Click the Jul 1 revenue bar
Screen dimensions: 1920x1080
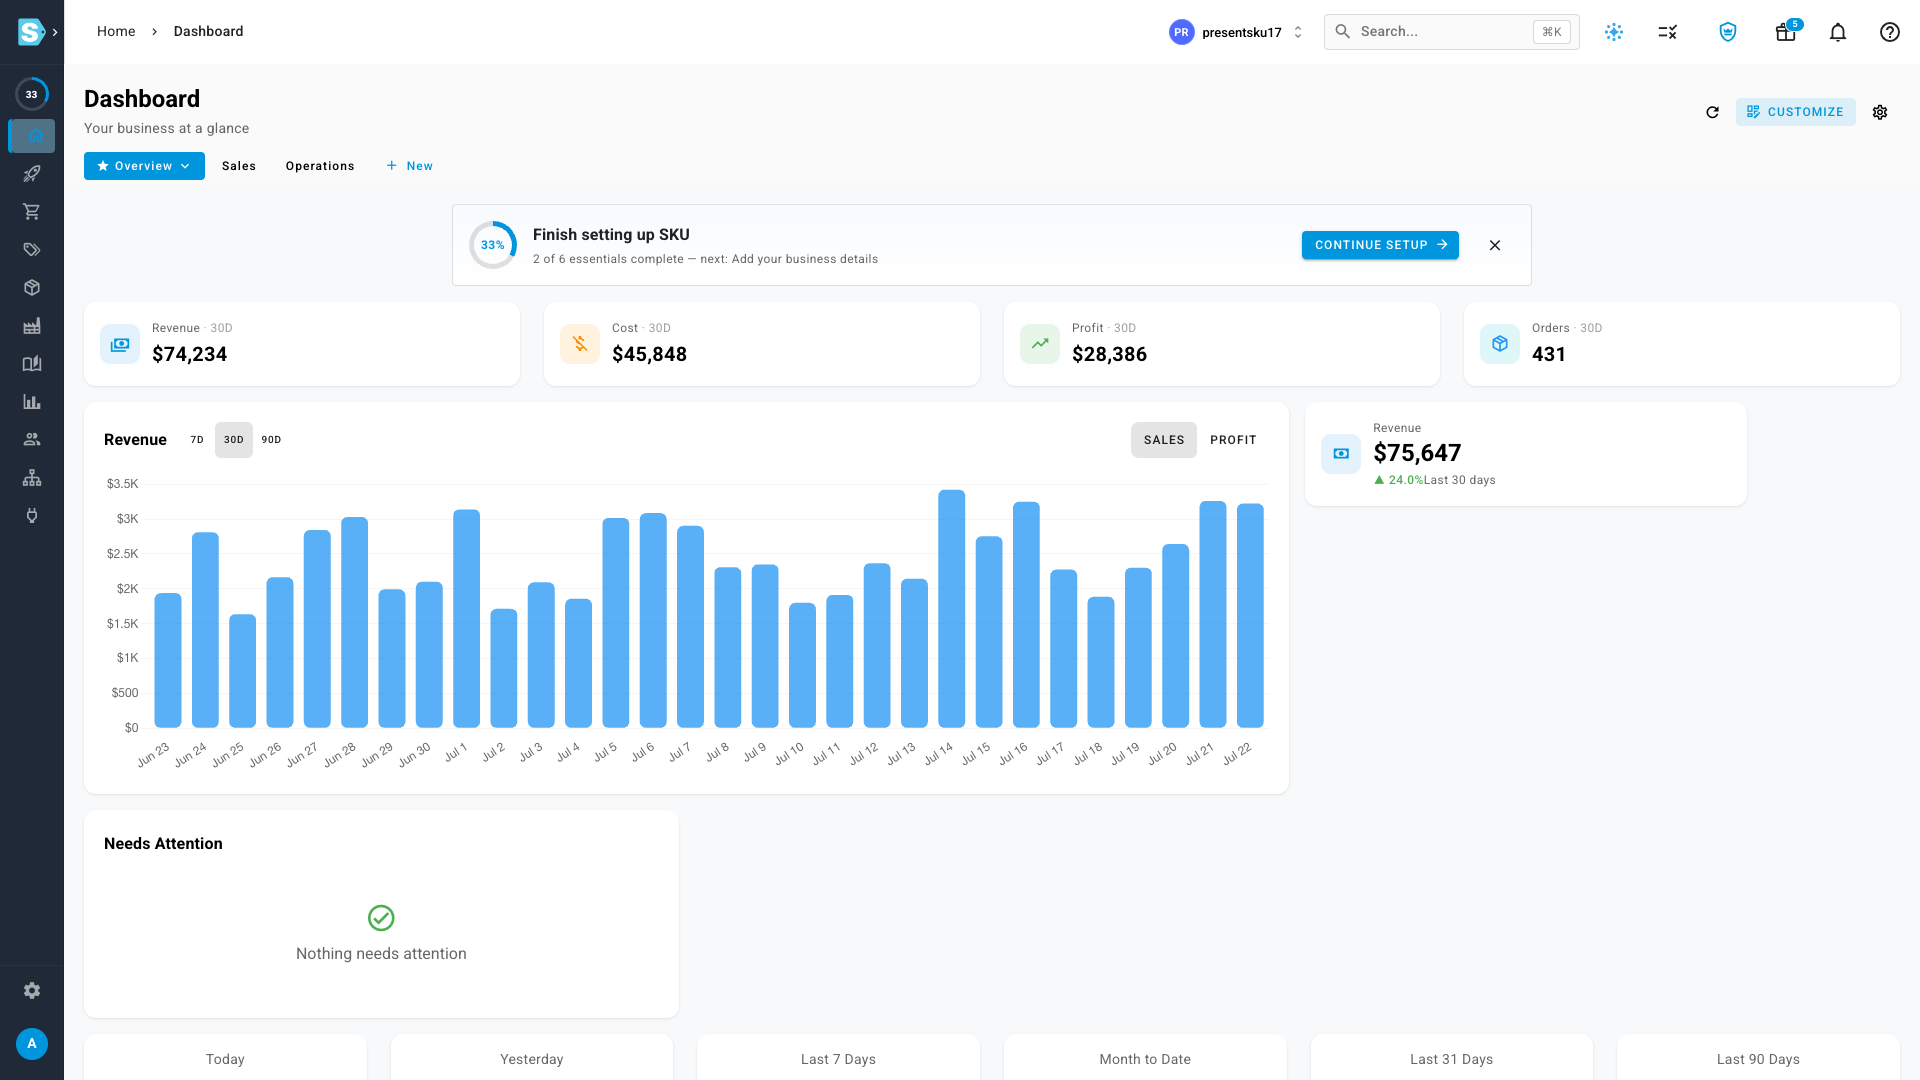click(x=467, y=618)
